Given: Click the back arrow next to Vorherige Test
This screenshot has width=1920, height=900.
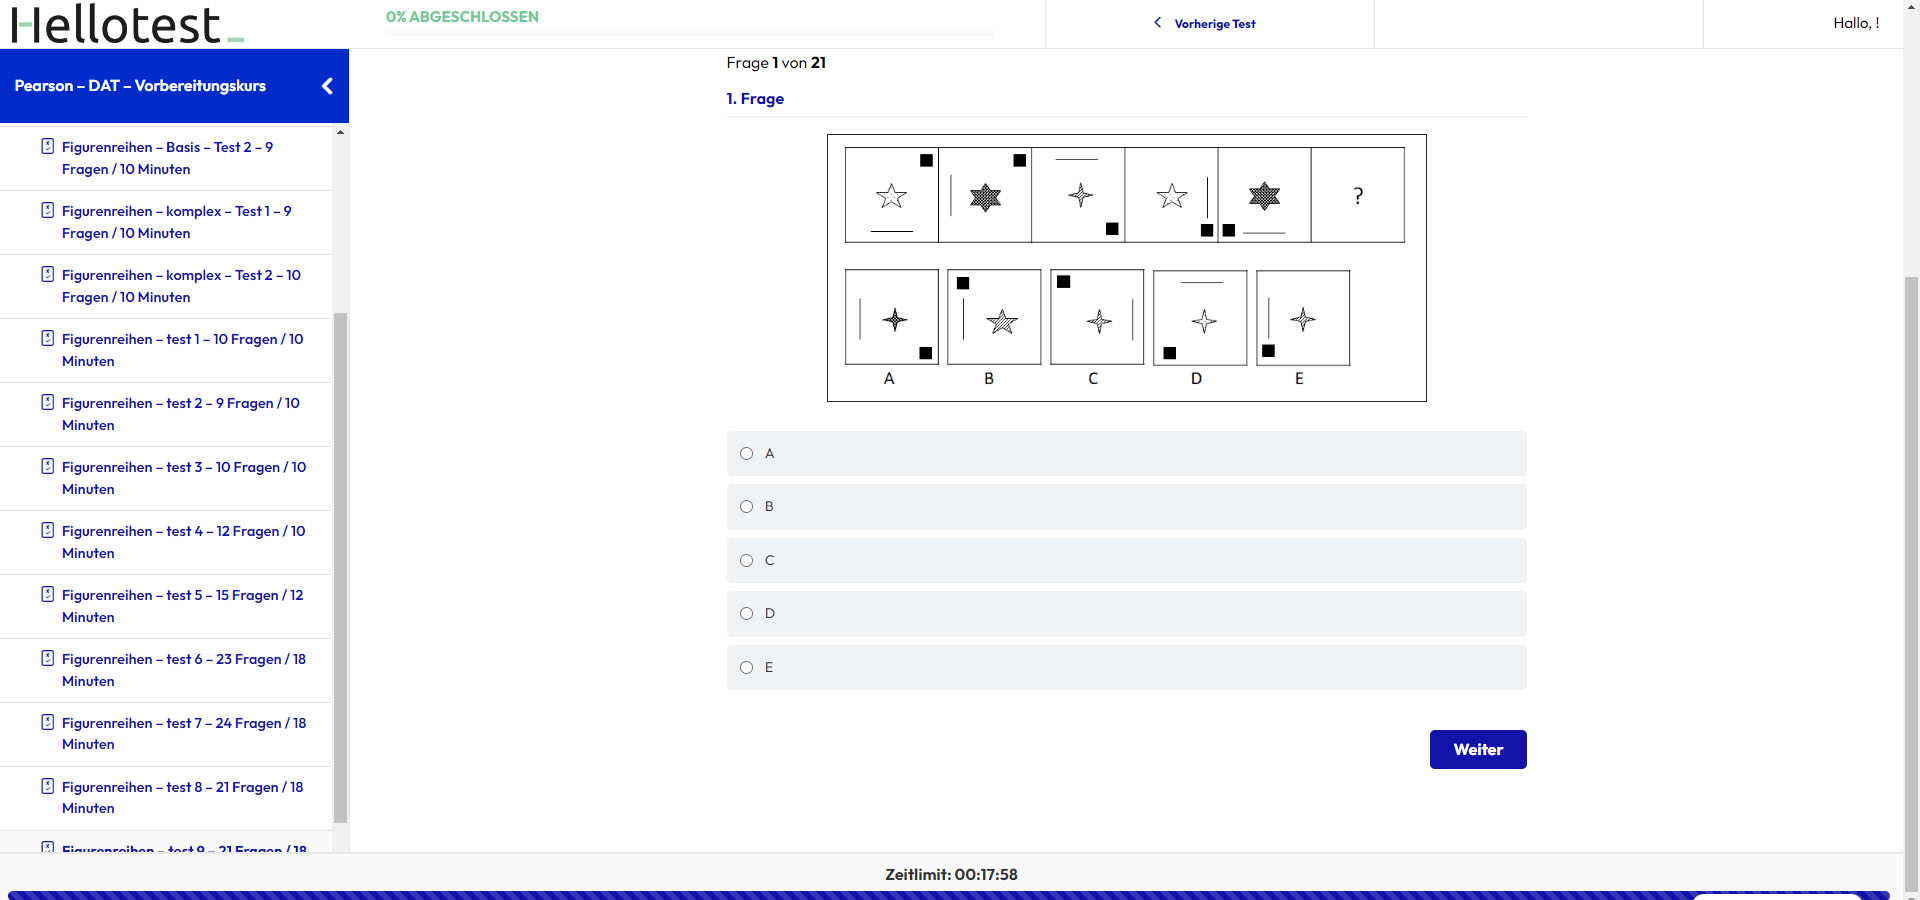Looking at the screenshot, I should click(1158, 23).
